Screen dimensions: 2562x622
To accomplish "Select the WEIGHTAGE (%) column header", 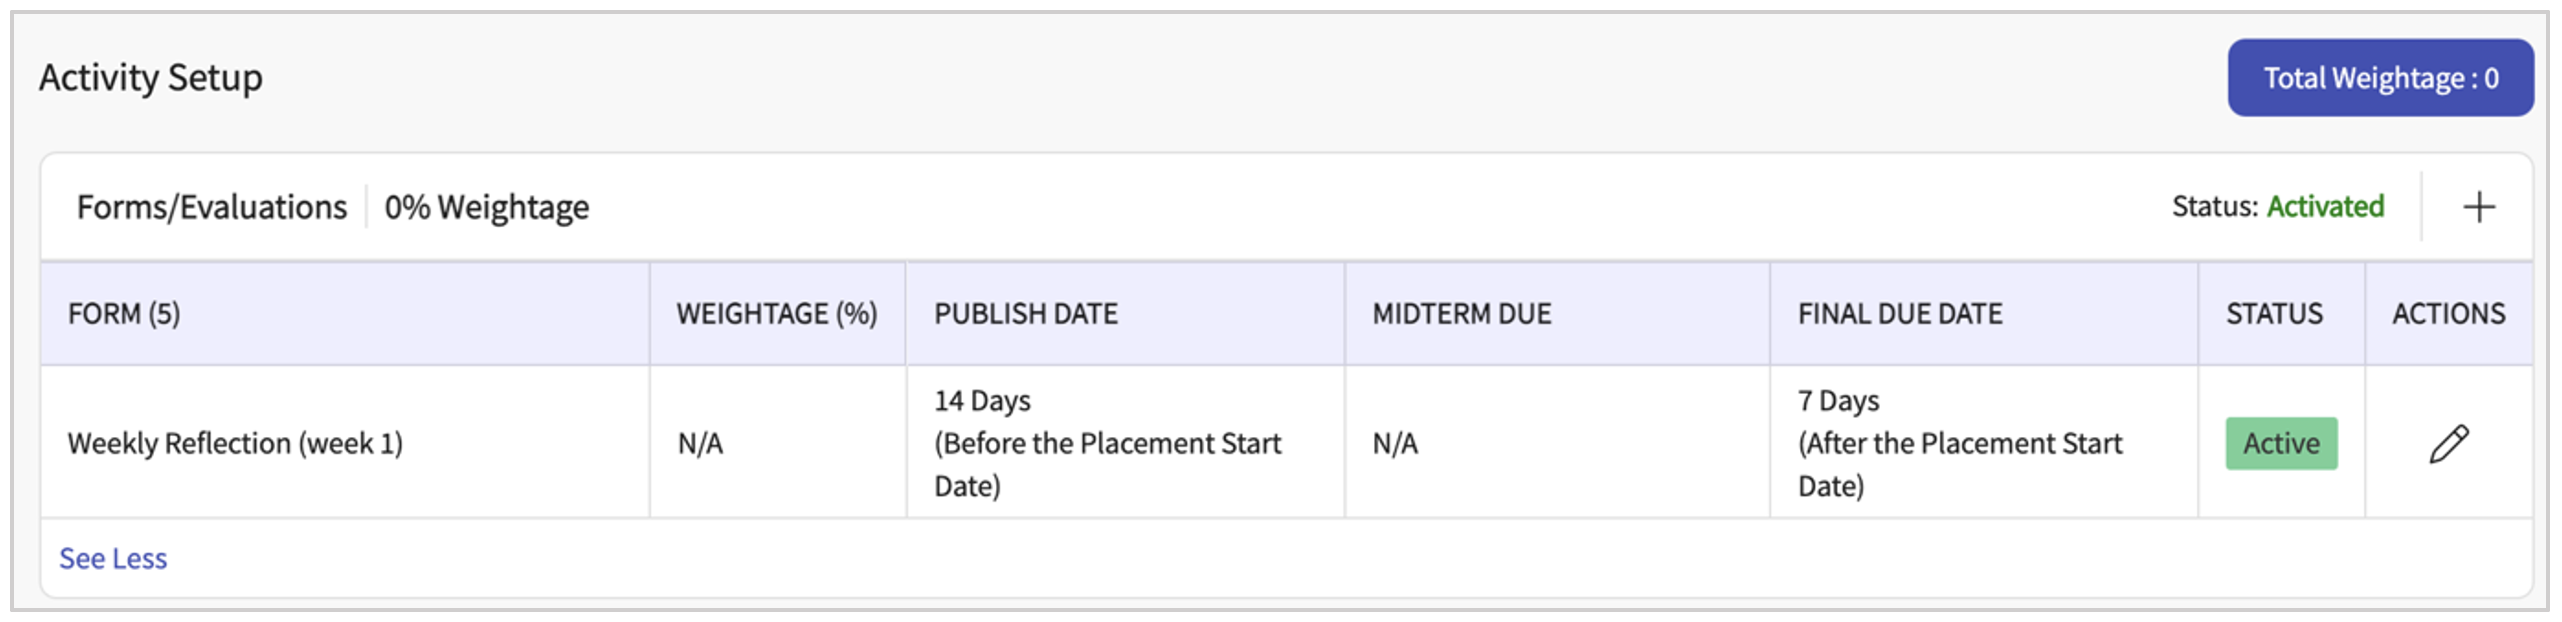I will pos(776,314).
